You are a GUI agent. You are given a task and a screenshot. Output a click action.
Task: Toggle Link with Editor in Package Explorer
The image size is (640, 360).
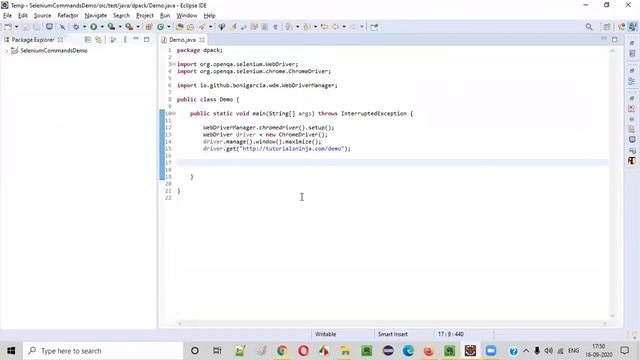coord(98,40)
